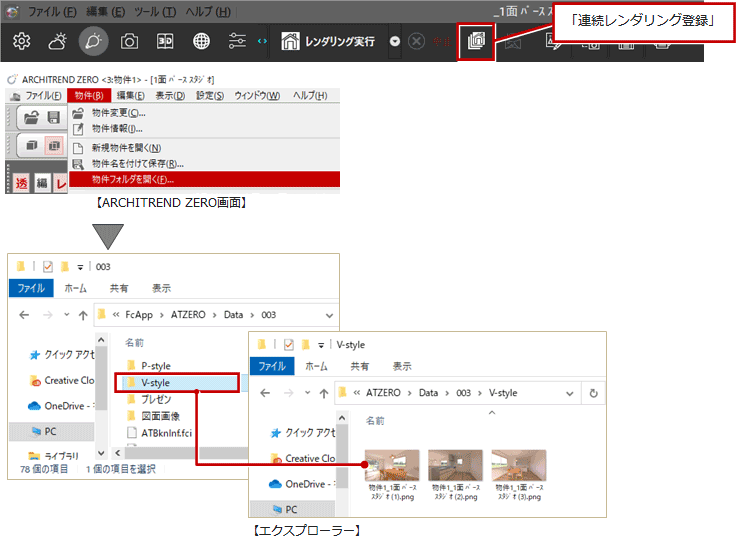
Task: Open ファイル(F) menu in ARCHITREND ZERO
Action: (x=43, y=96)
